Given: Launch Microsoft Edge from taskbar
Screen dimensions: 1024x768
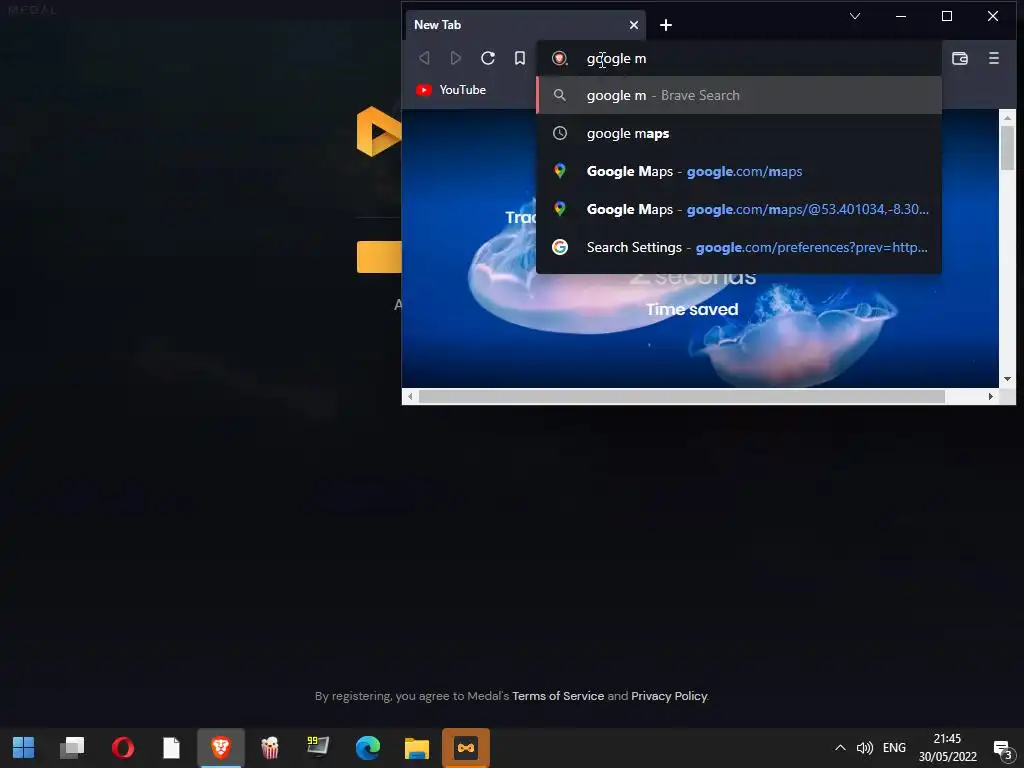Looking at the screenshot, I should pyautogui.click(x=368, y=748).
